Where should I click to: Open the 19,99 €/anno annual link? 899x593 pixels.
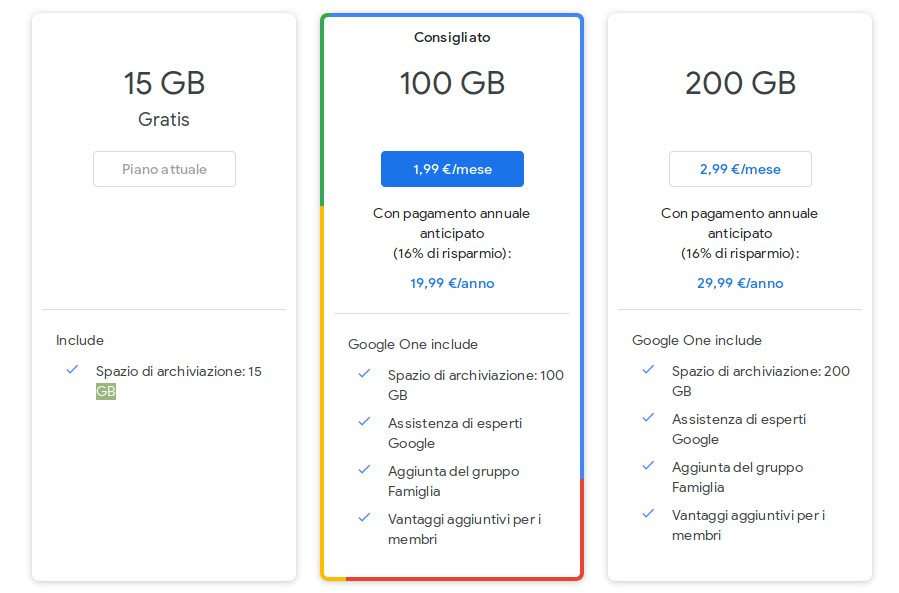(x=452, y=283)
